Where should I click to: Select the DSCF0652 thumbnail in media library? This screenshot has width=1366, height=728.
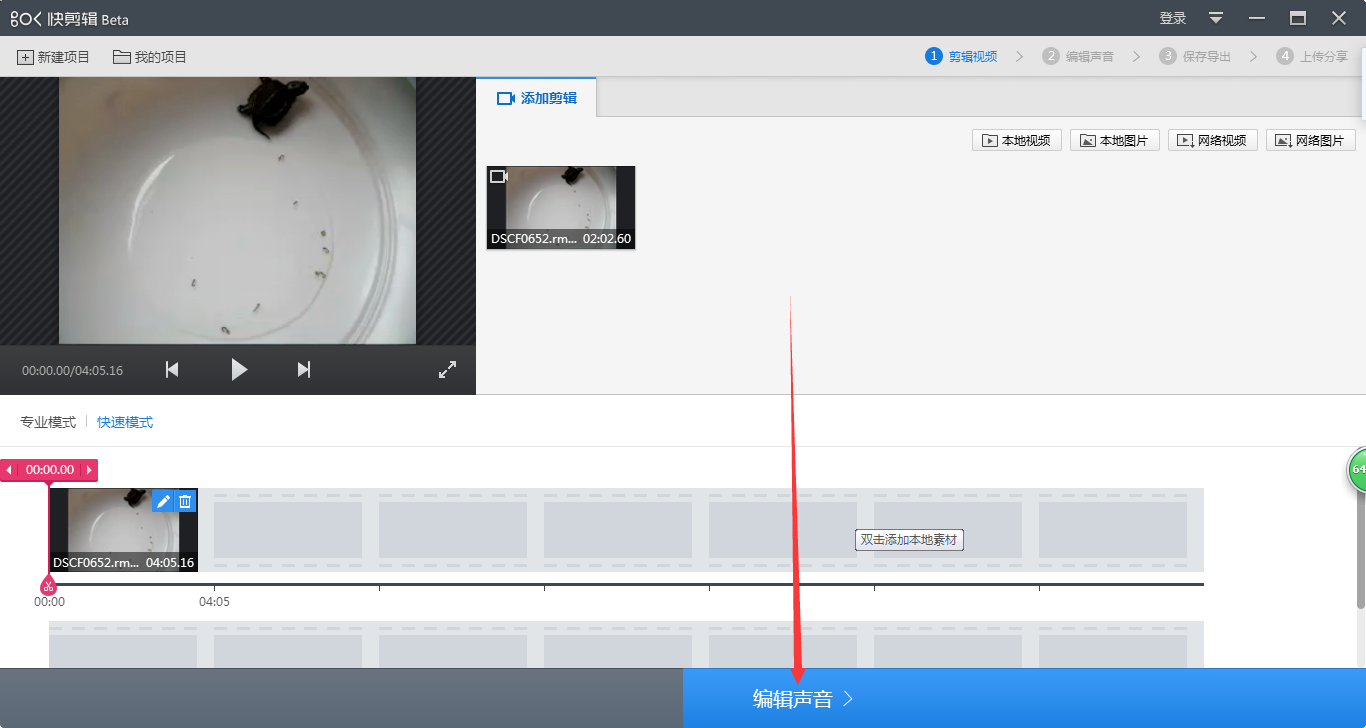(x=561, y=208)
